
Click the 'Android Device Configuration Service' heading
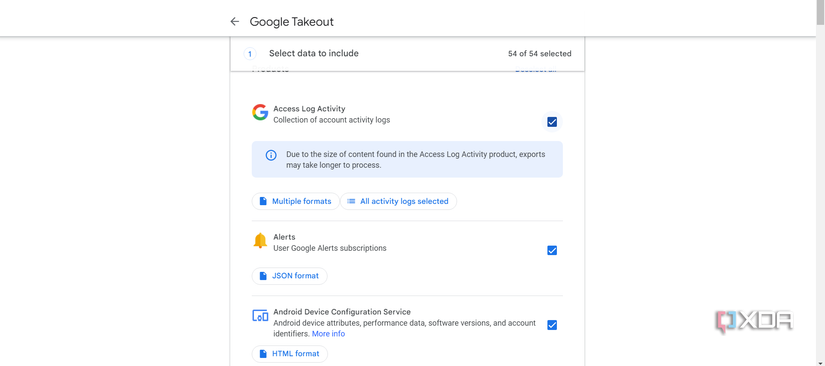(342, 312)
